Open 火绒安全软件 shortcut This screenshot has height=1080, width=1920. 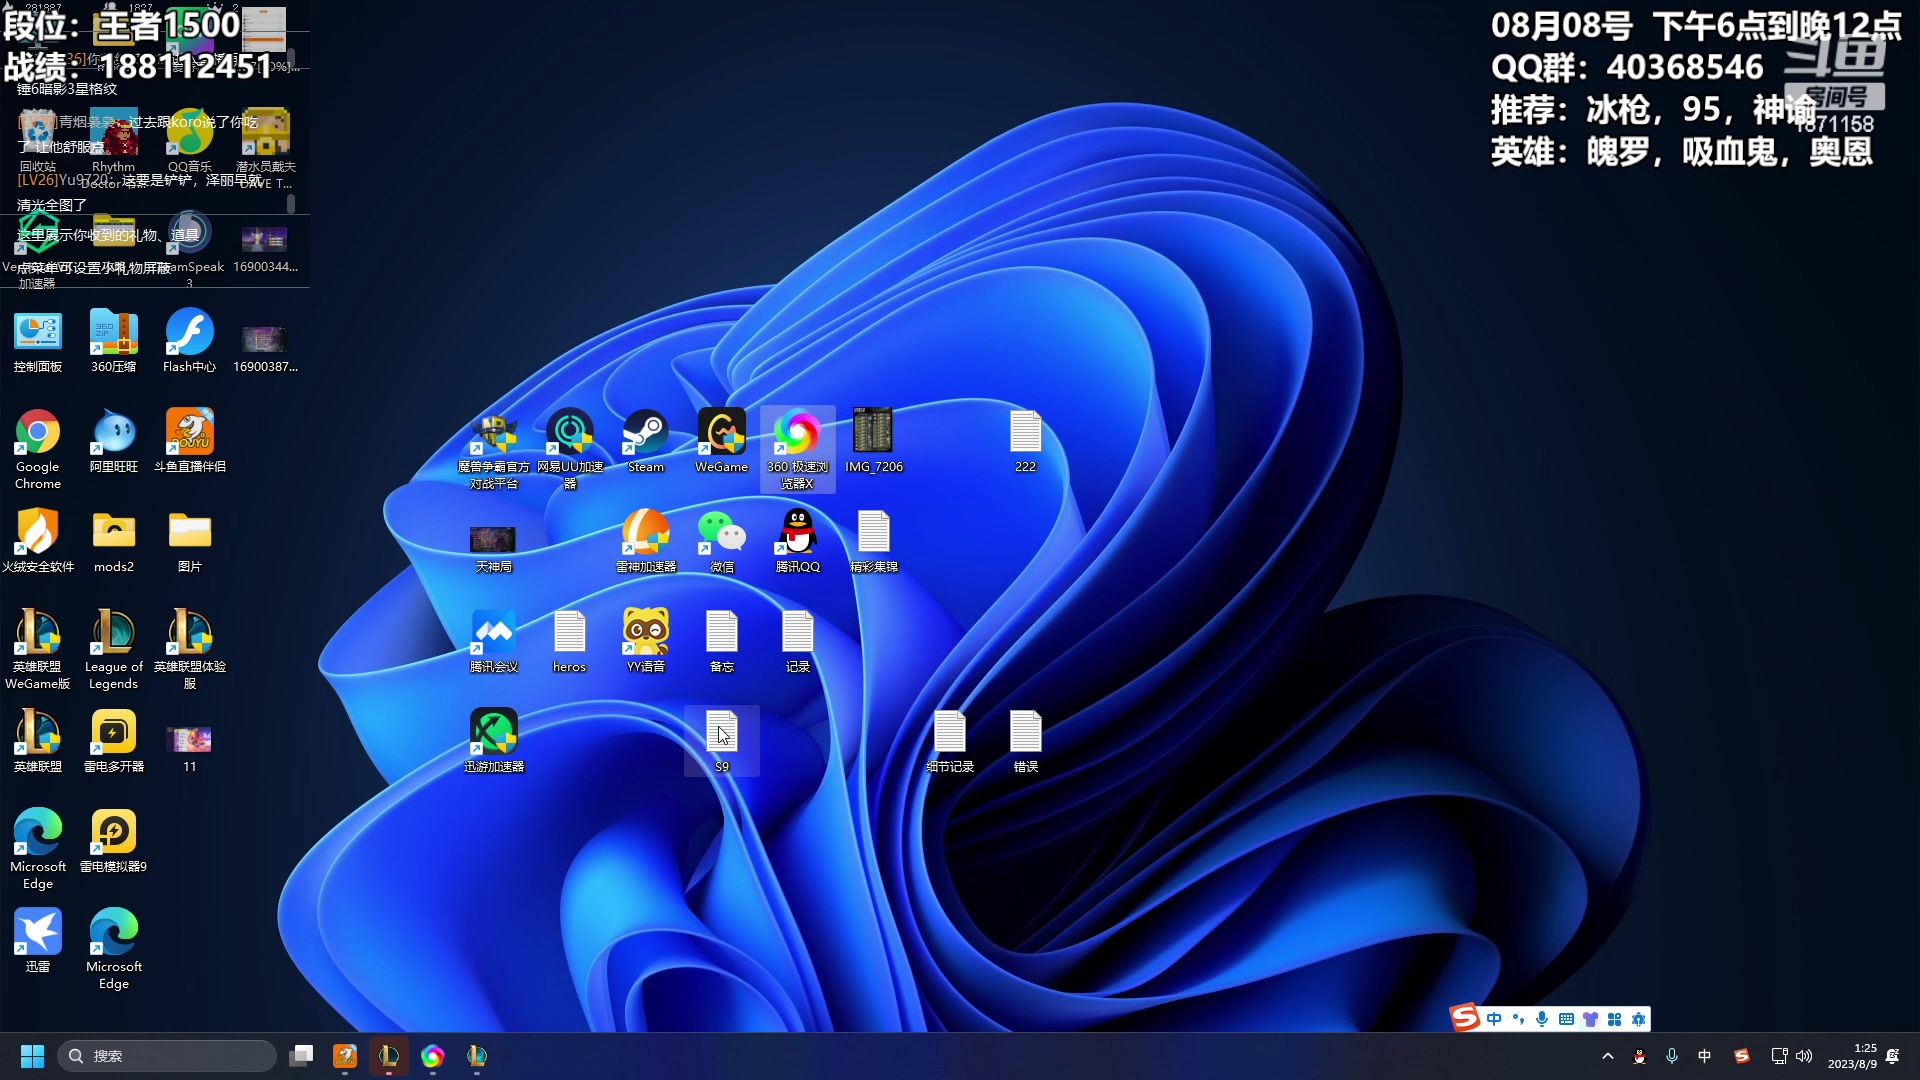pos(38,541)
